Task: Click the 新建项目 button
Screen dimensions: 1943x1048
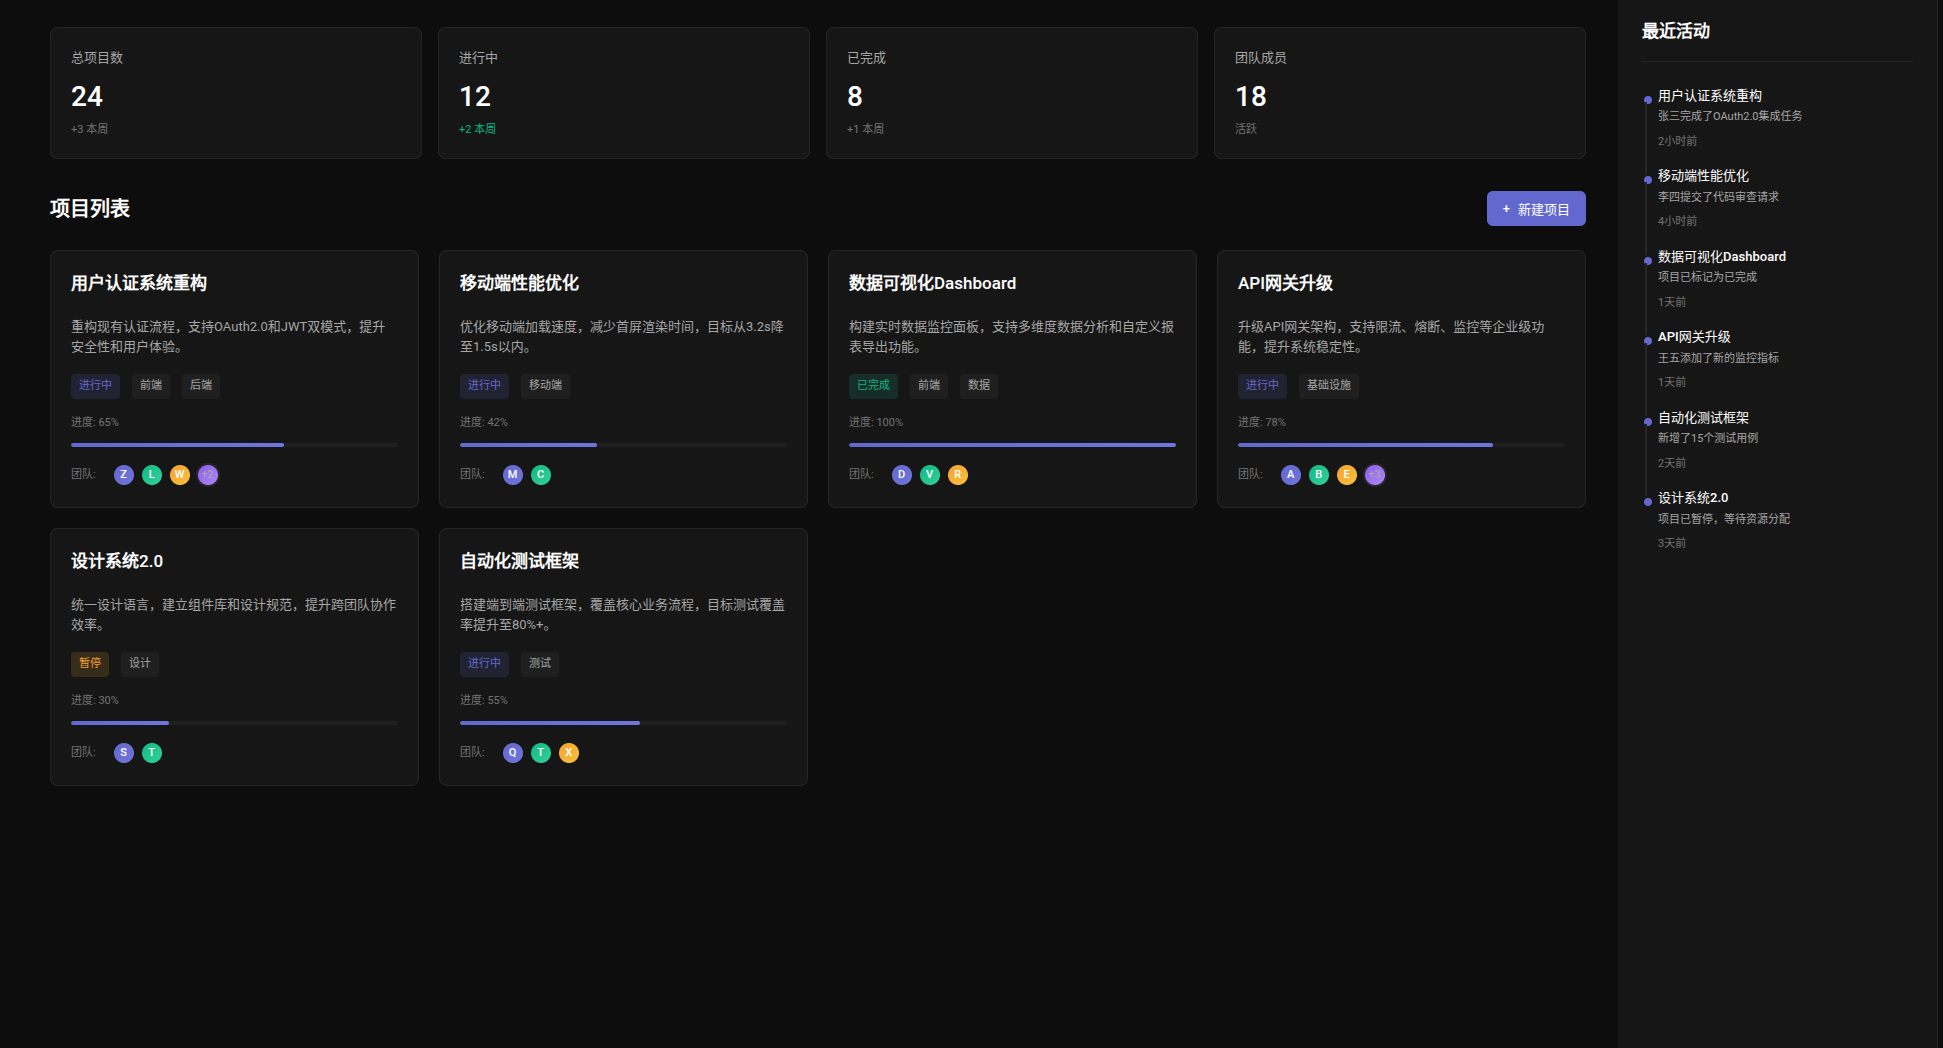Action: point(1536,209)
